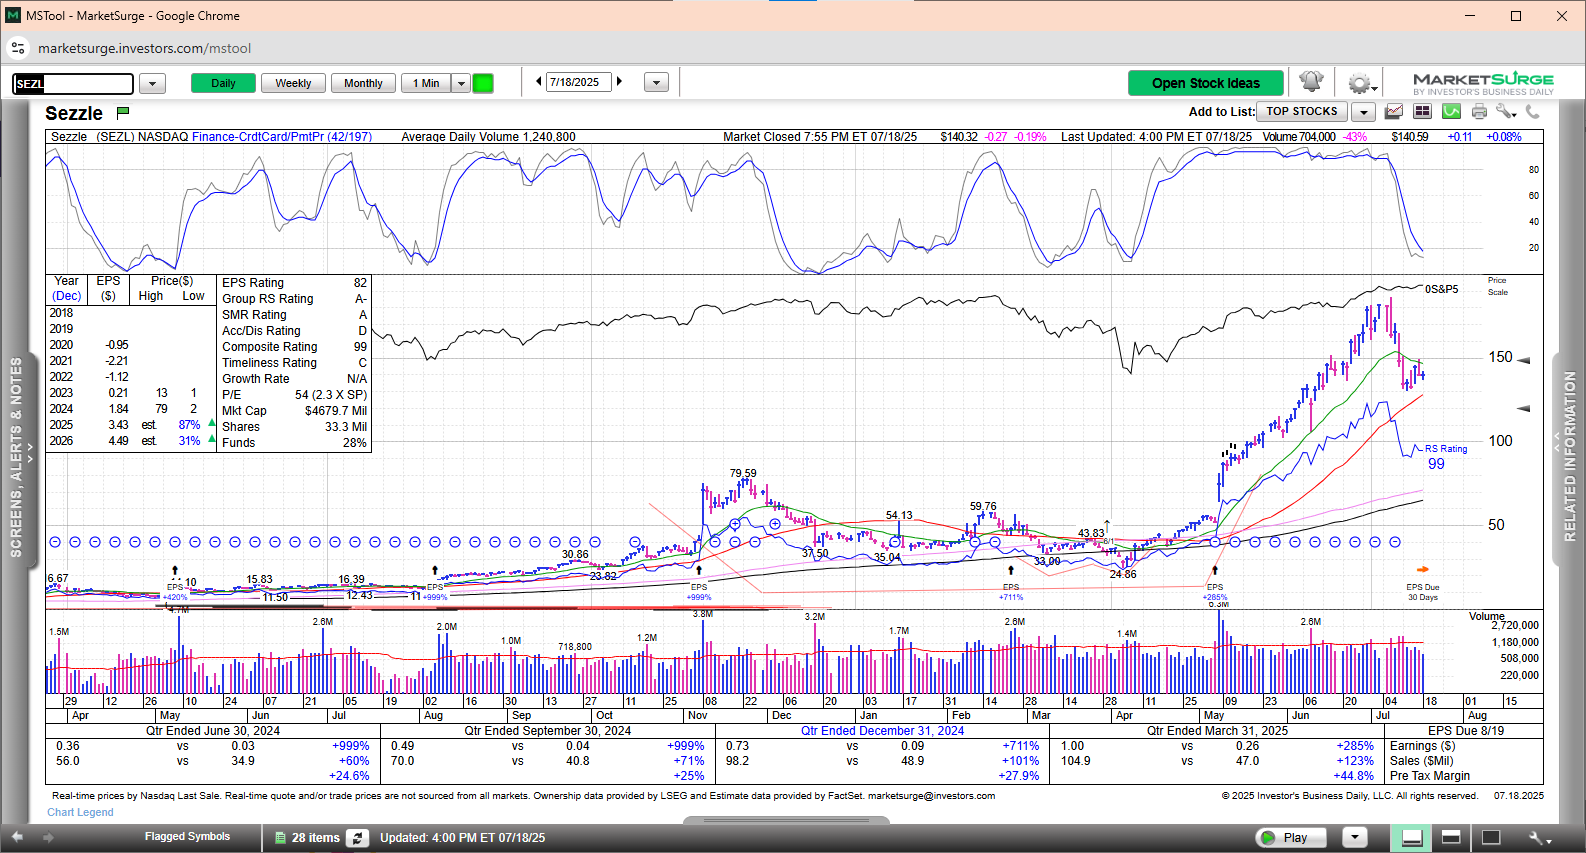Click the EPS Due 30 Days label

1423,592
